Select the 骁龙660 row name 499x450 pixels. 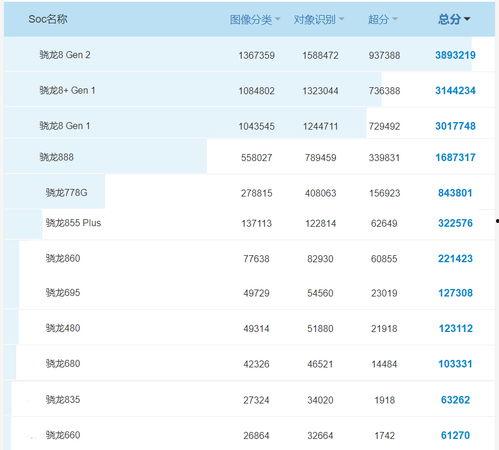(x=63, y=435)
